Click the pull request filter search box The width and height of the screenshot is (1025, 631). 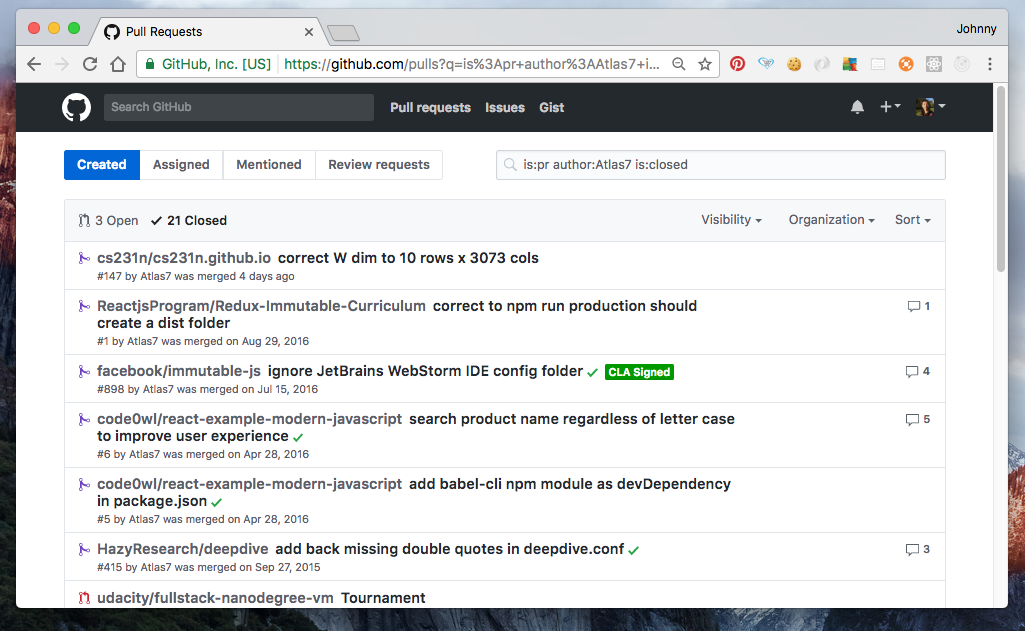[720, 165]
